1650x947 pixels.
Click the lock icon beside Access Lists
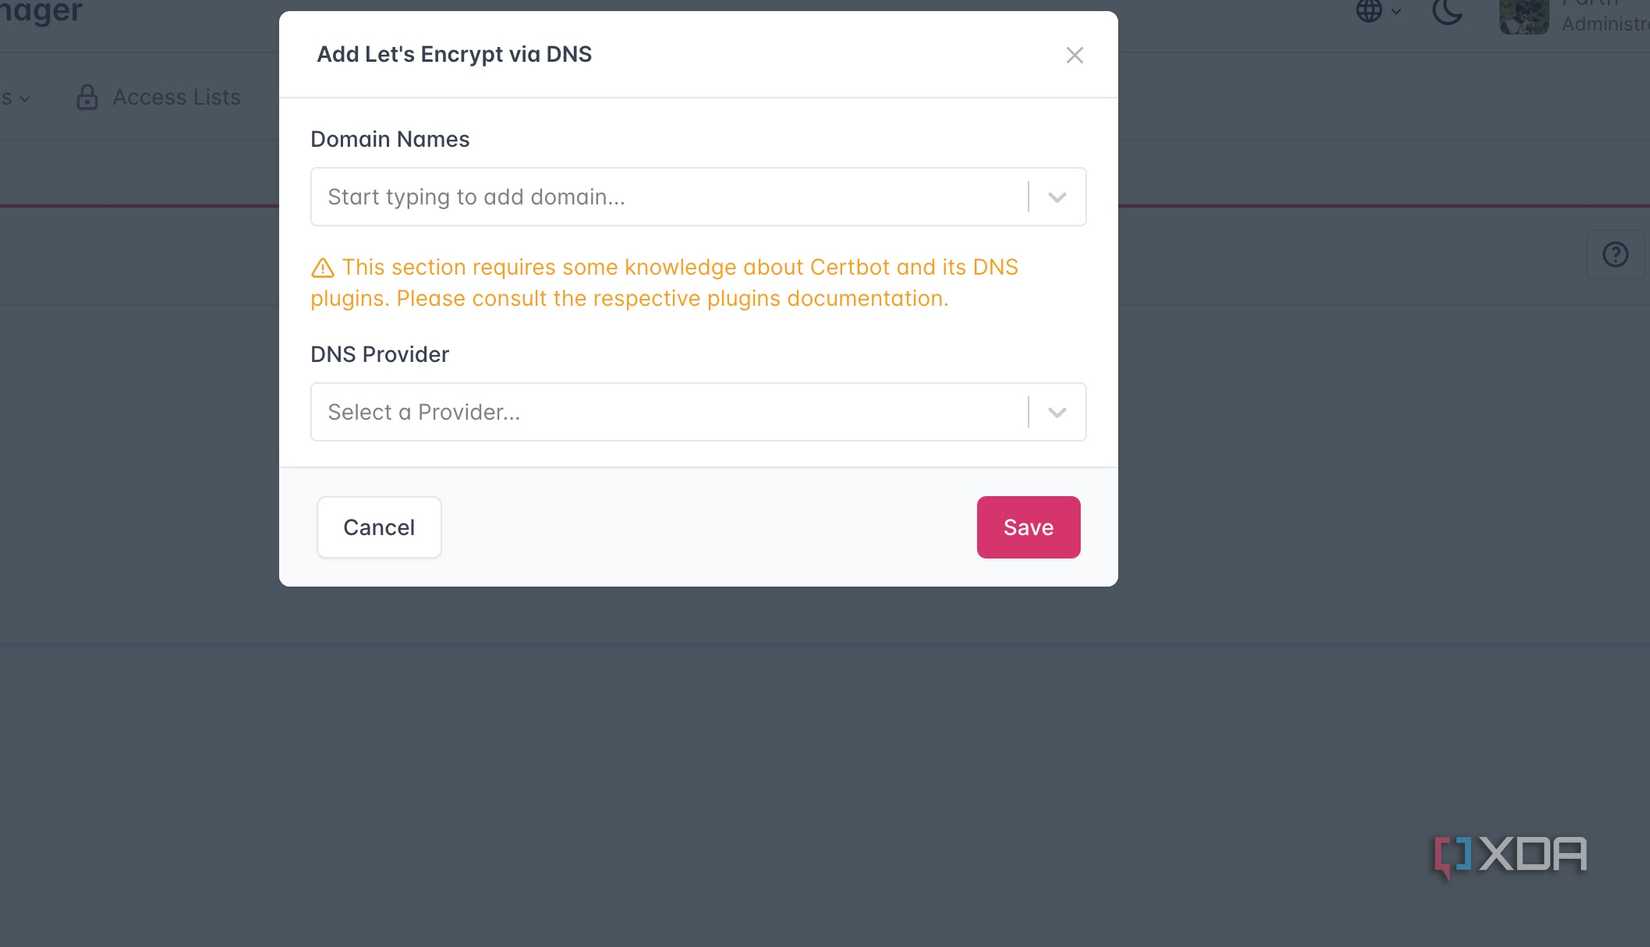click(x=86, y=97)
